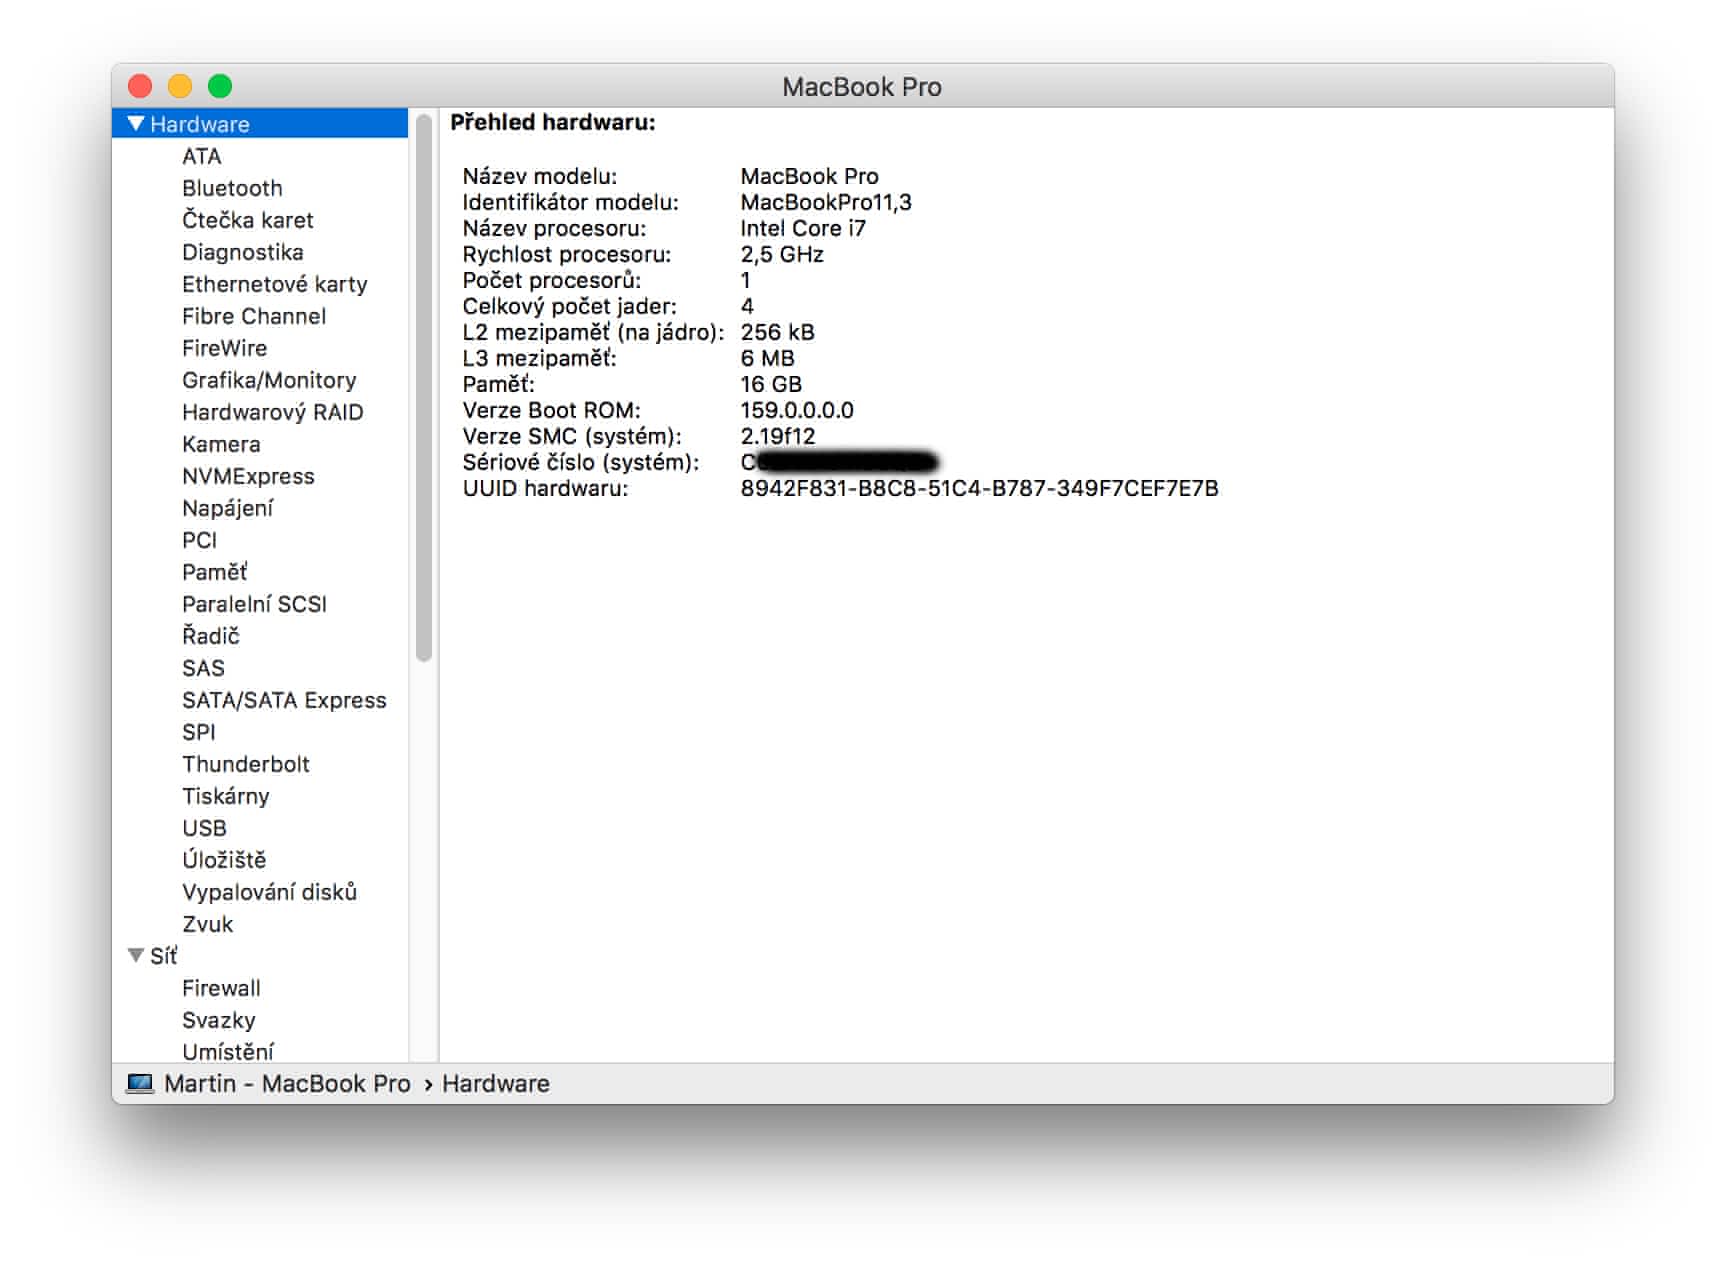The height and width of the screenshot is (1264, 1726).
Task: Click Hardware in the bottom path bar
Action: click(496, 1084)
